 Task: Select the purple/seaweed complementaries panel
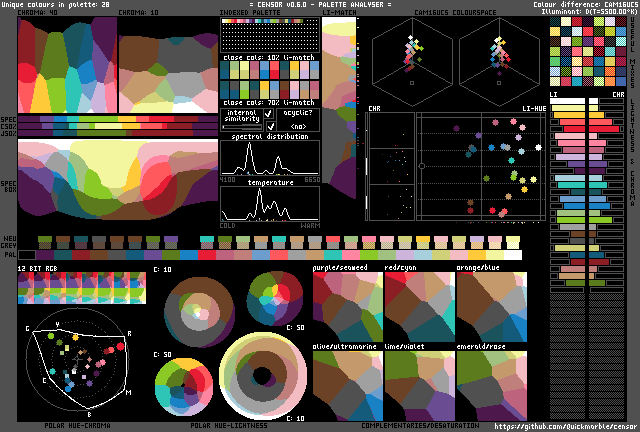click(347, 308)
